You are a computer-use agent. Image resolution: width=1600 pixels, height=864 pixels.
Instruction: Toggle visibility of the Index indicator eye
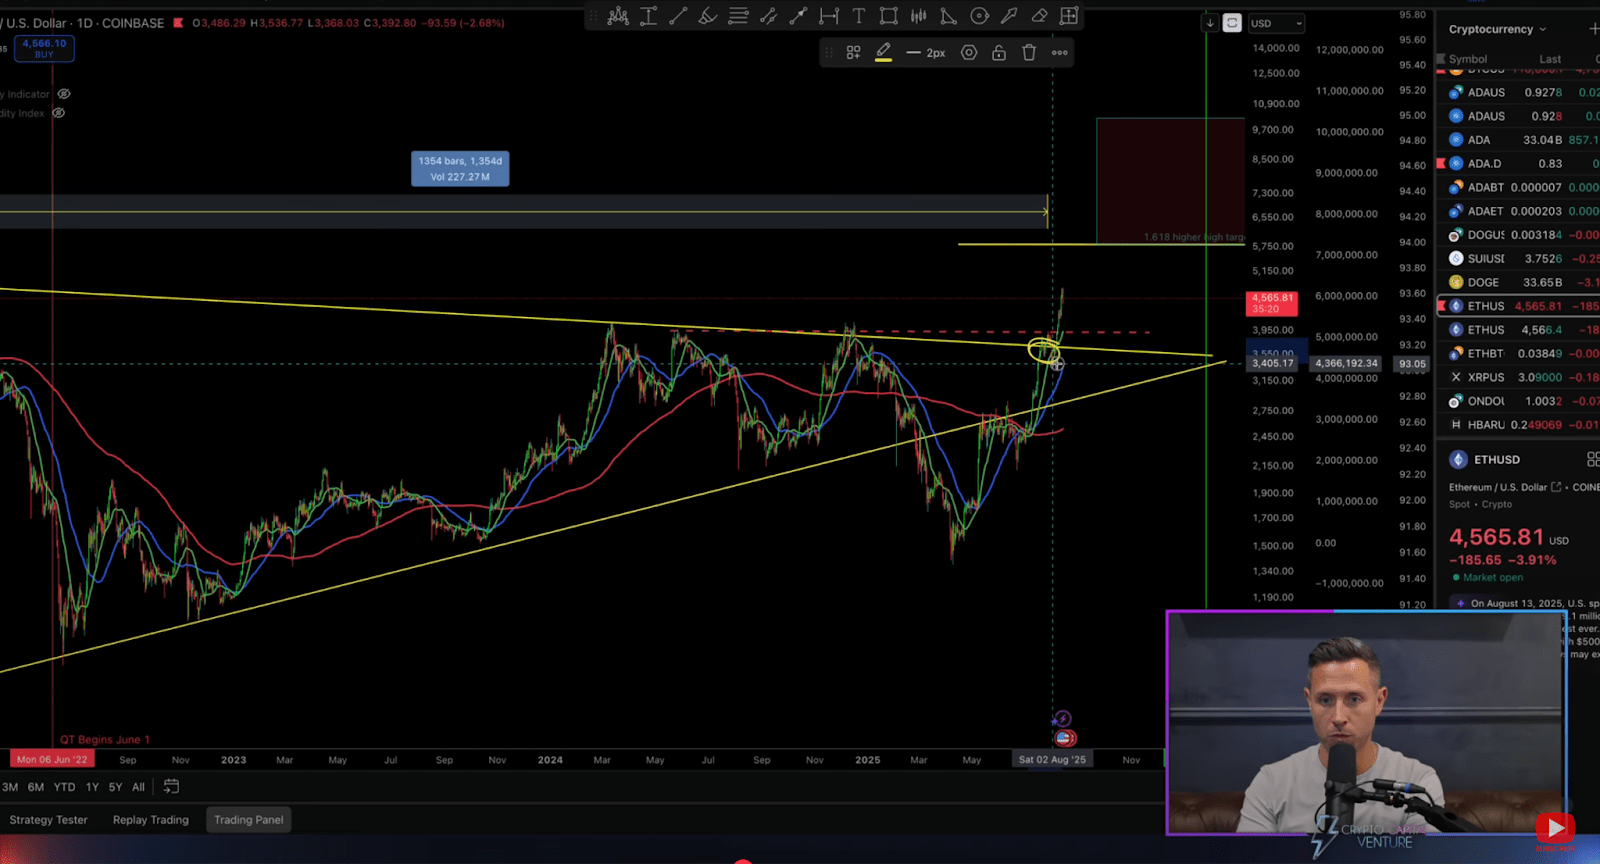pyautogui.click(x=59, y=113)
